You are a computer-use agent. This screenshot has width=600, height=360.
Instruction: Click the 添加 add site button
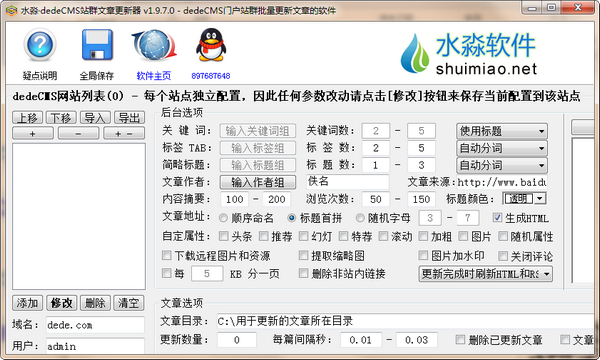(28, 303)
